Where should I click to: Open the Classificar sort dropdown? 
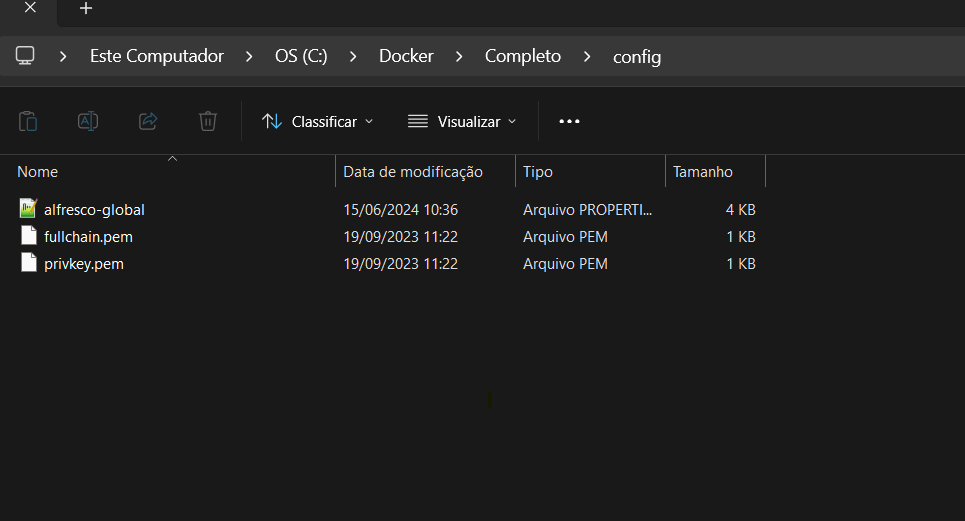pos(317,121)
